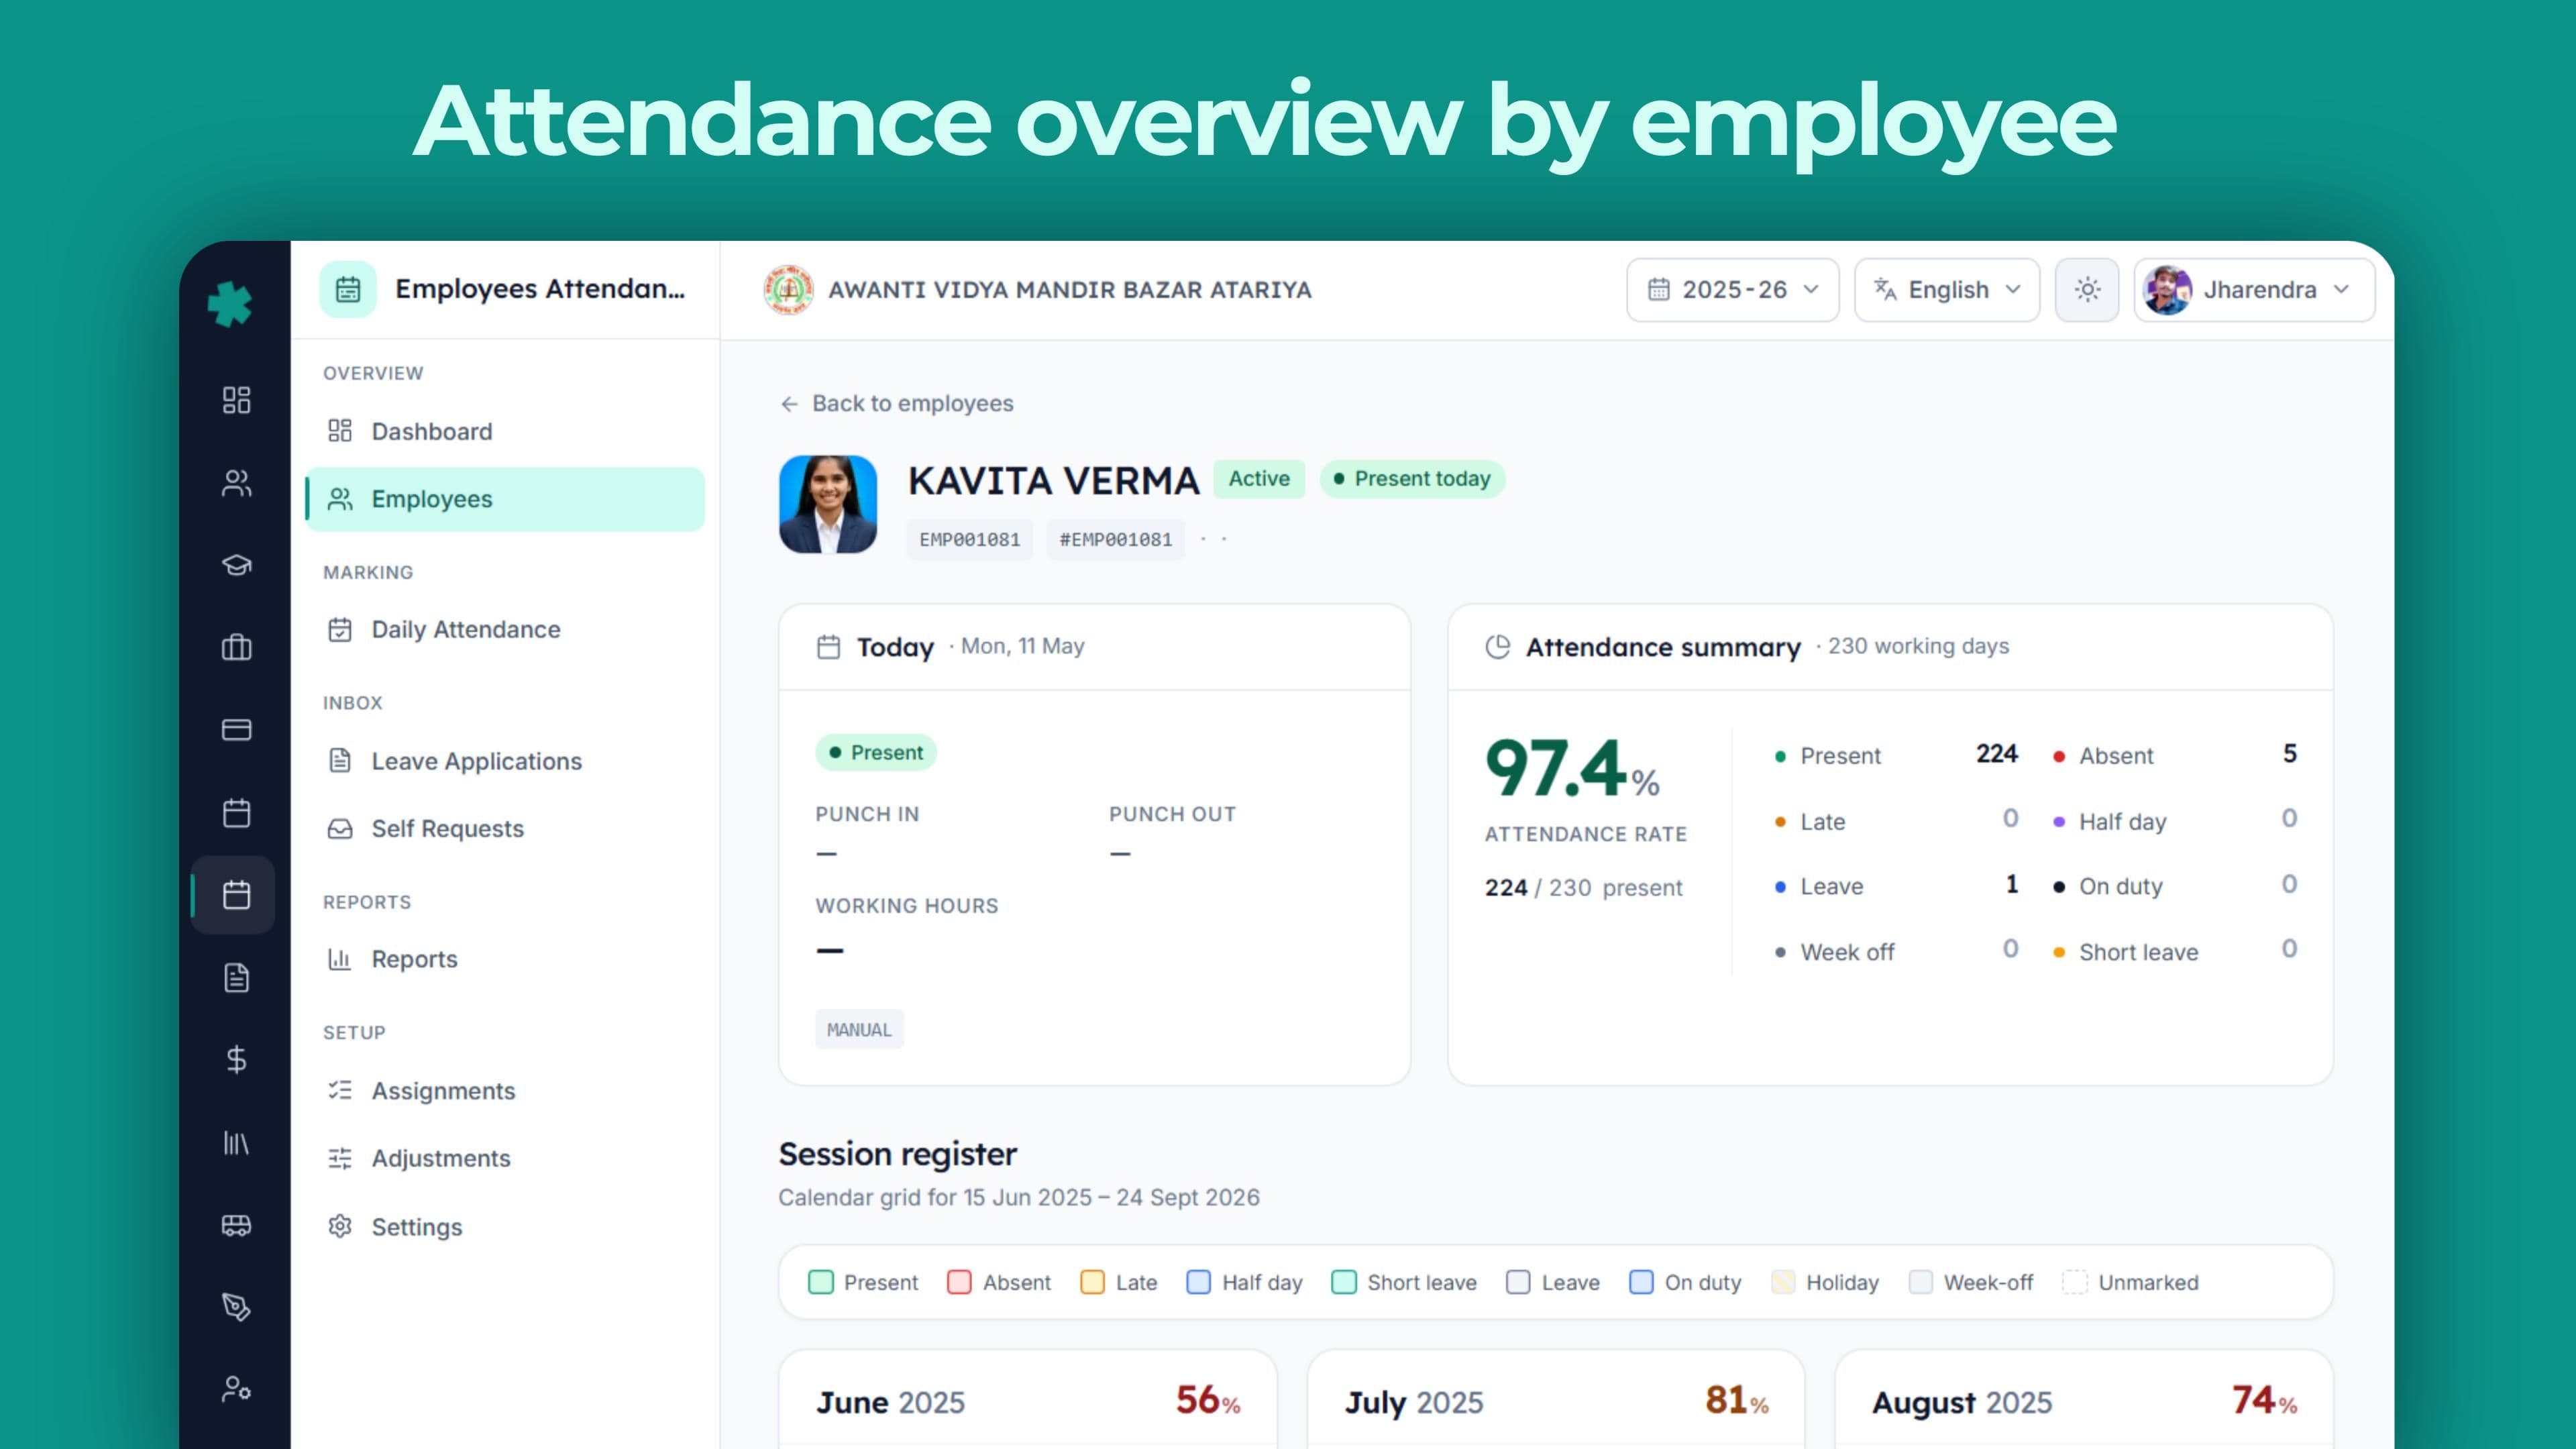Click the green asterisk app logo
The width and height of the screenshot is (2576, 1449).
[230, 304]
